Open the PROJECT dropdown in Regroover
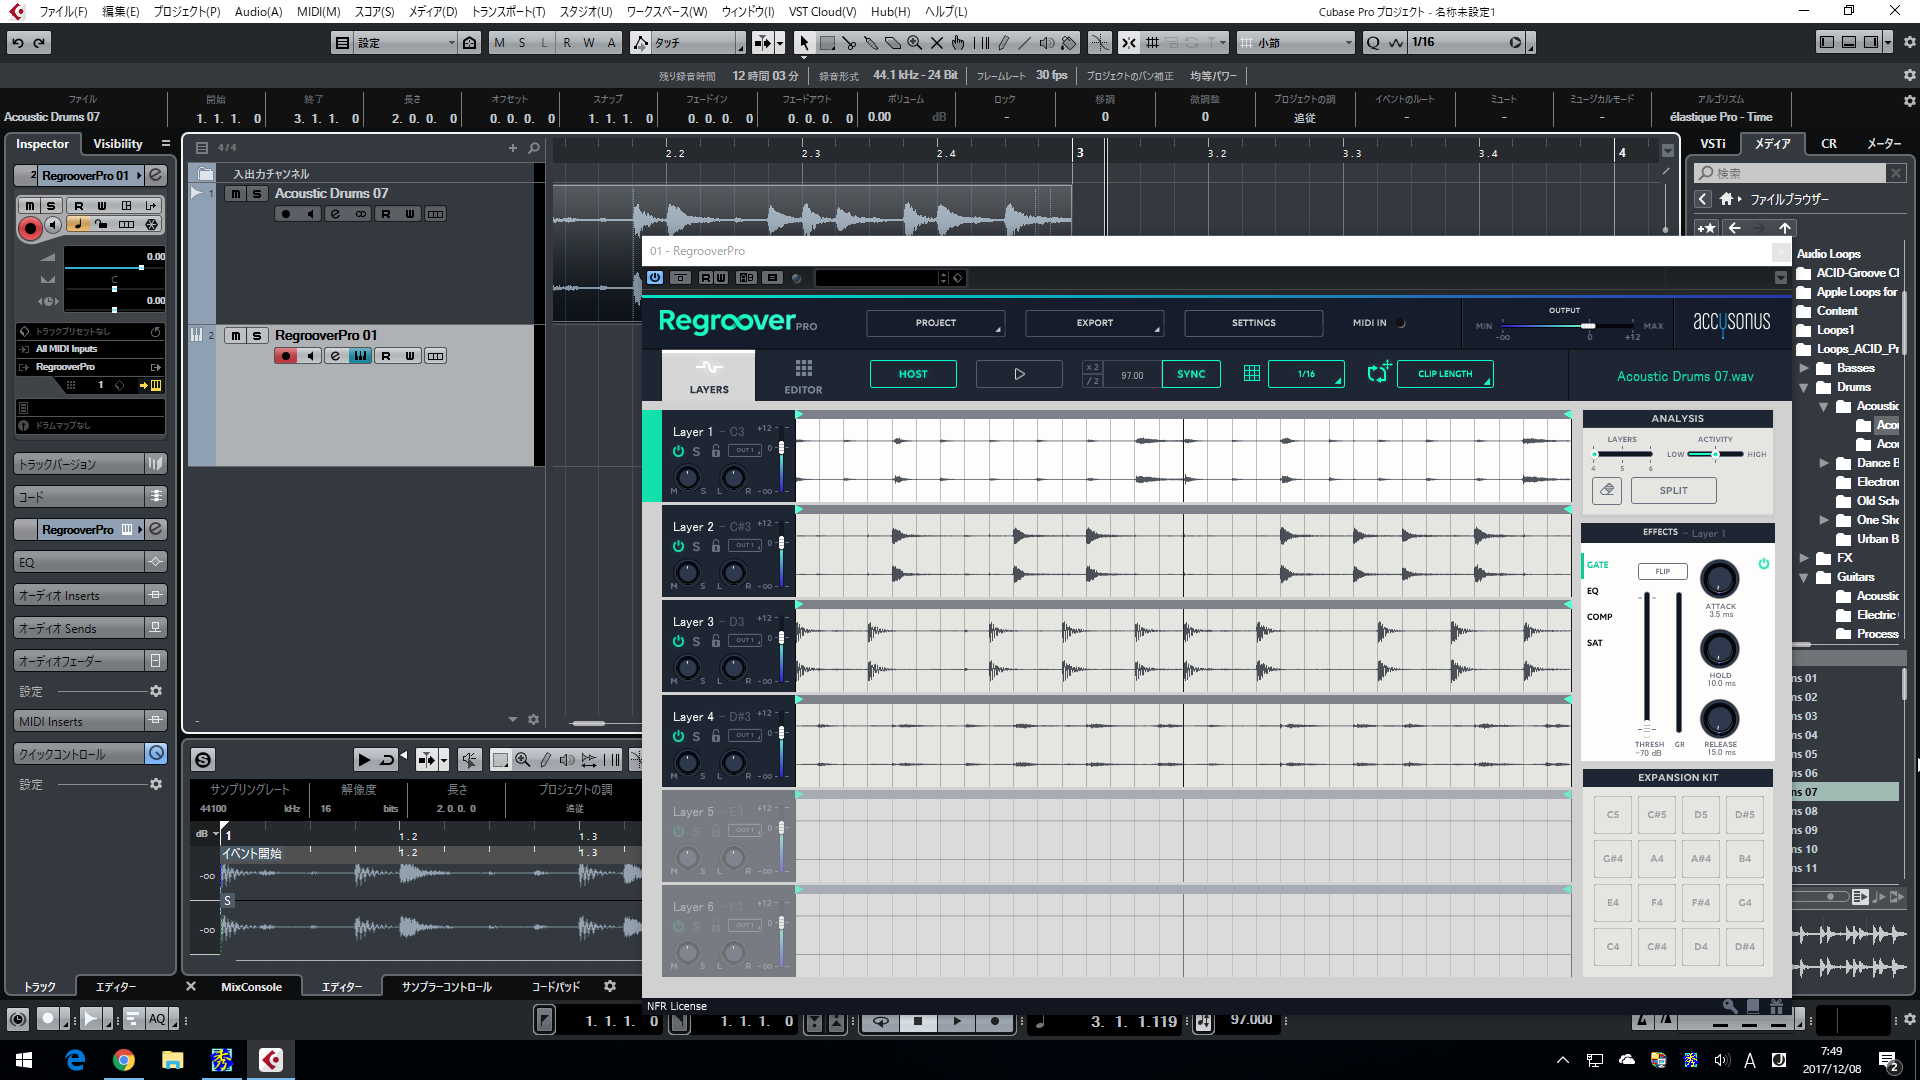The width and height of the screenshot is (1920, 1080). pyautogui.click(x=935, y=323)
